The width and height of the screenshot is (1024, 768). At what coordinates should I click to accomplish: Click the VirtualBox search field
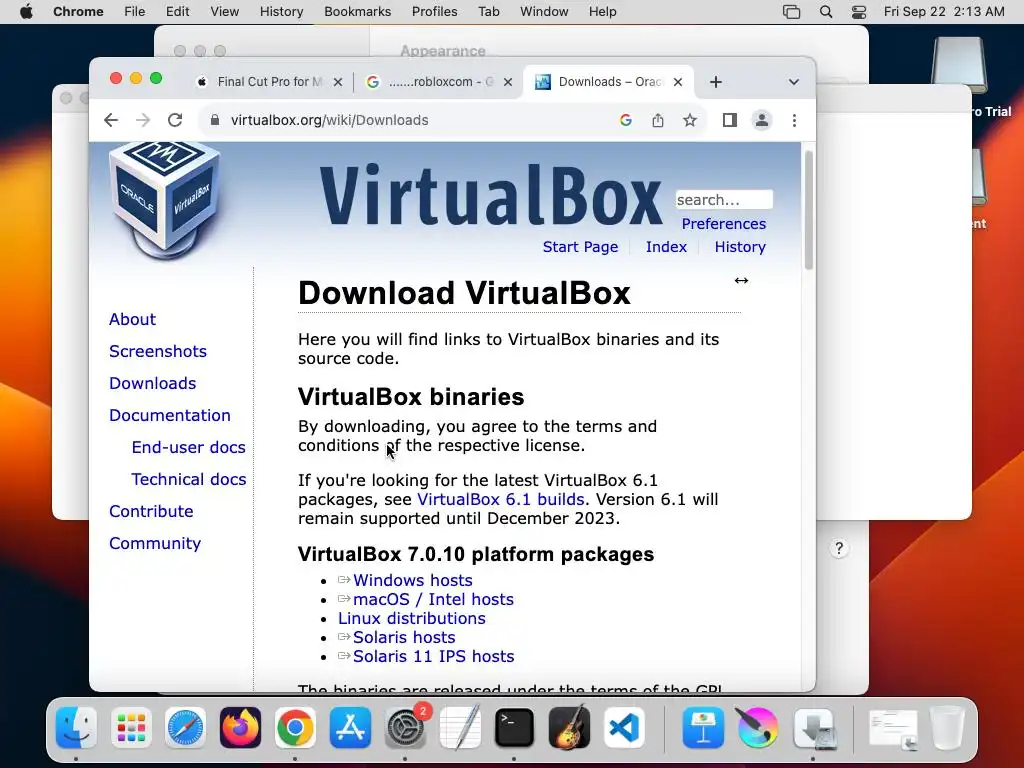tap(724, 200)
